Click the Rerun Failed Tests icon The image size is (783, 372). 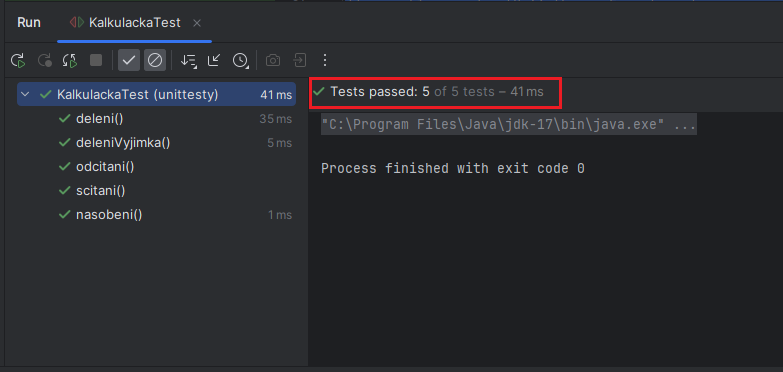pyautogui.click(x=45, y=61)
